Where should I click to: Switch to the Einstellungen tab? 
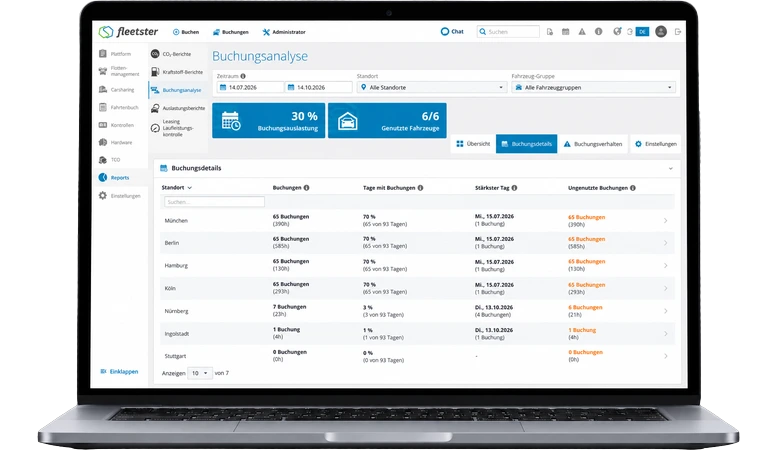tap(655, 144)
